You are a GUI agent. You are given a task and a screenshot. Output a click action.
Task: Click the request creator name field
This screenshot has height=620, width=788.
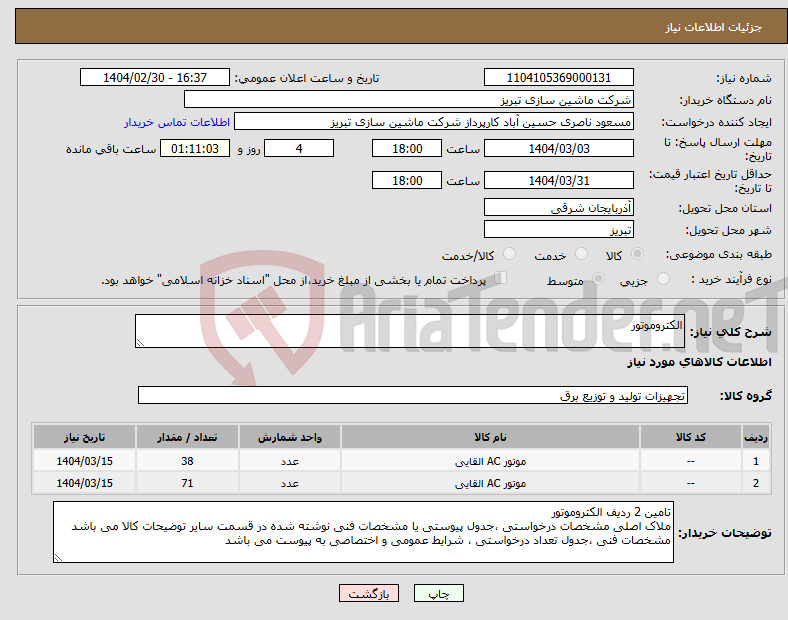click(434, 122)
